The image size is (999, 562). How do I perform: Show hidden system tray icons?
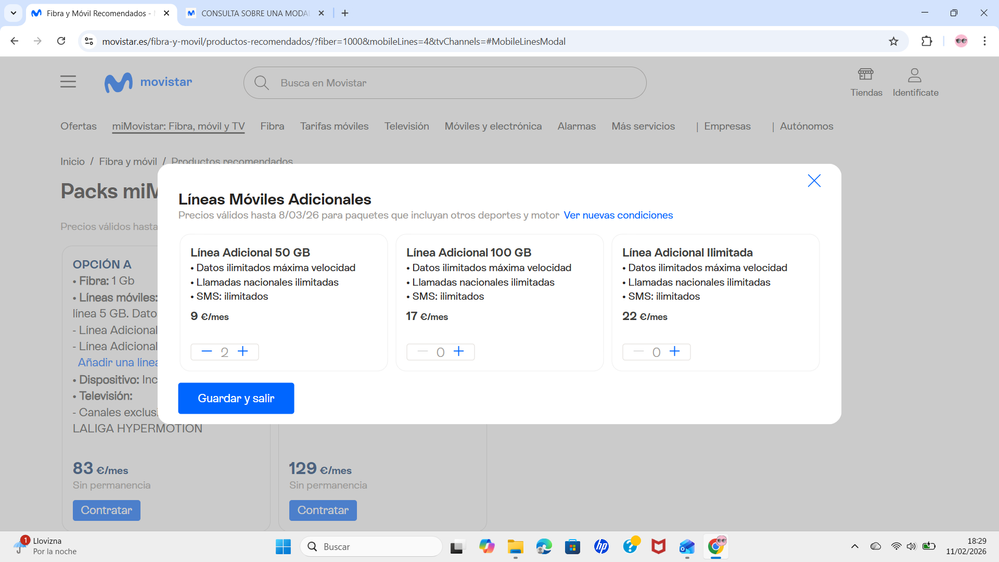point(854,547)
